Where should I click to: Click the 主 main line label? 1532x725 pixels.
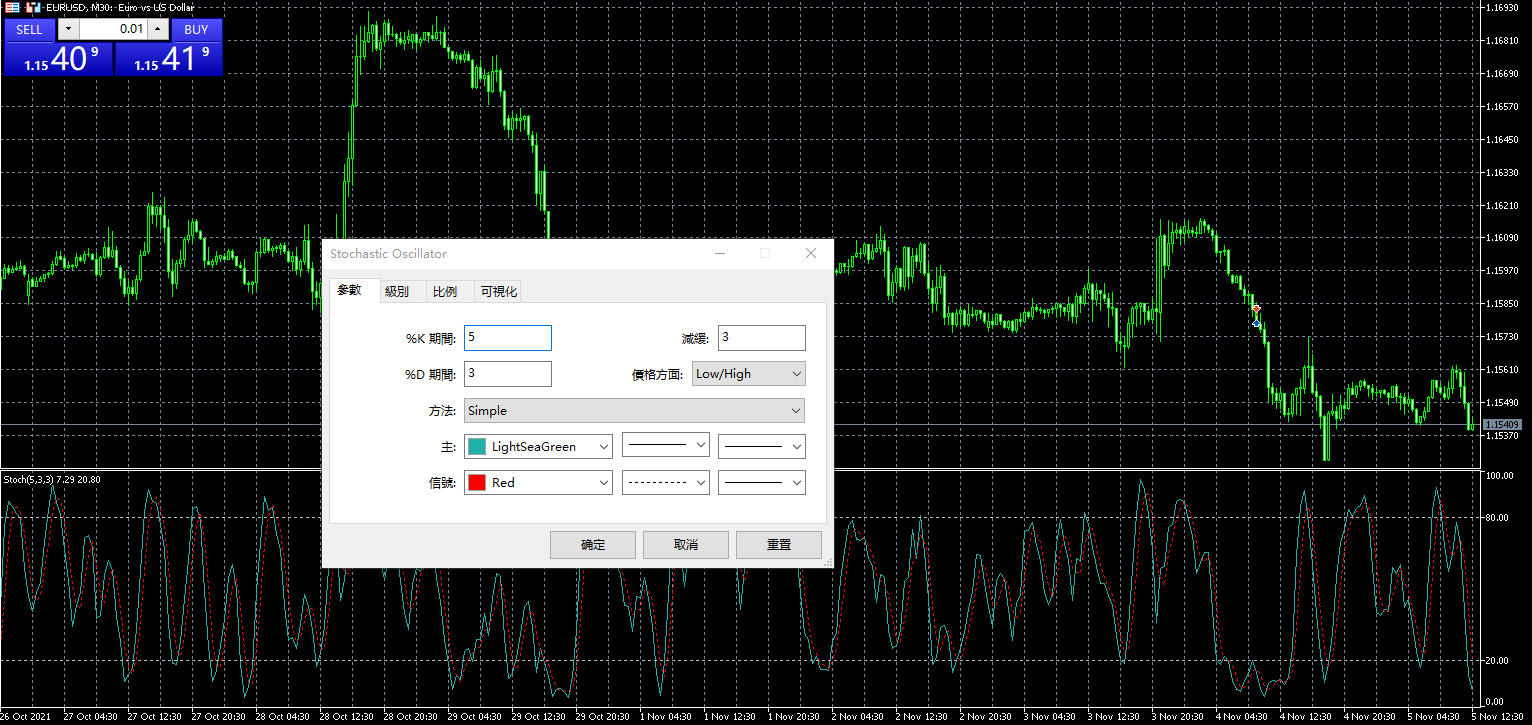[x=450, y=446]
